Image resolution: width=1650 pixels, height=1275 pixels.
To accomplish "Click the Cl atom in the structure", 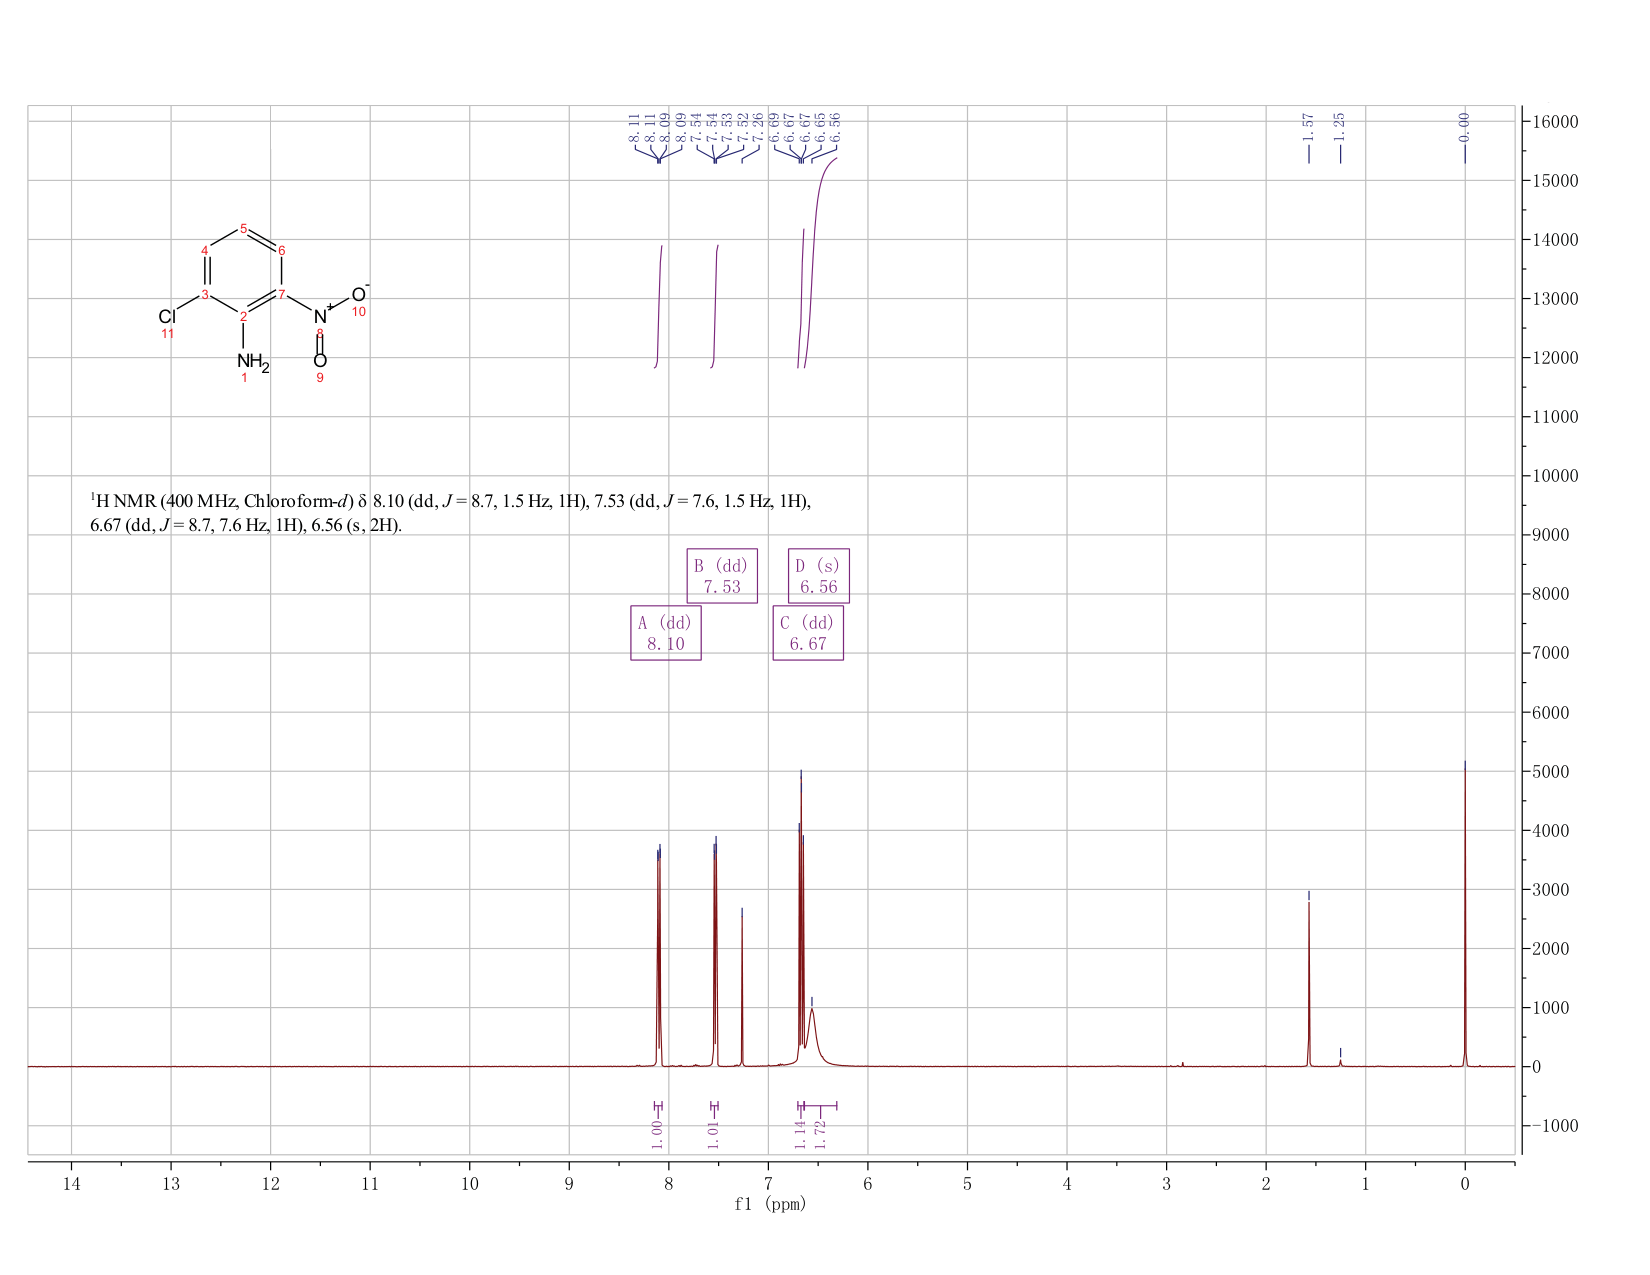I will point(166,317).
